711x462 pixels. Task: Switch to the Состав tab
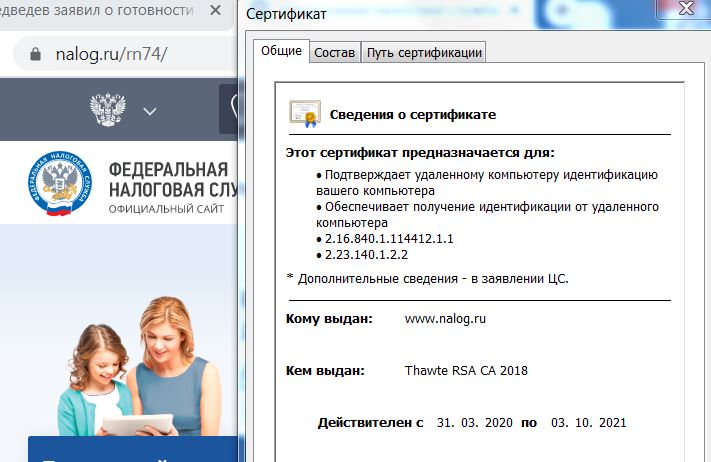[x=335, y=53]
